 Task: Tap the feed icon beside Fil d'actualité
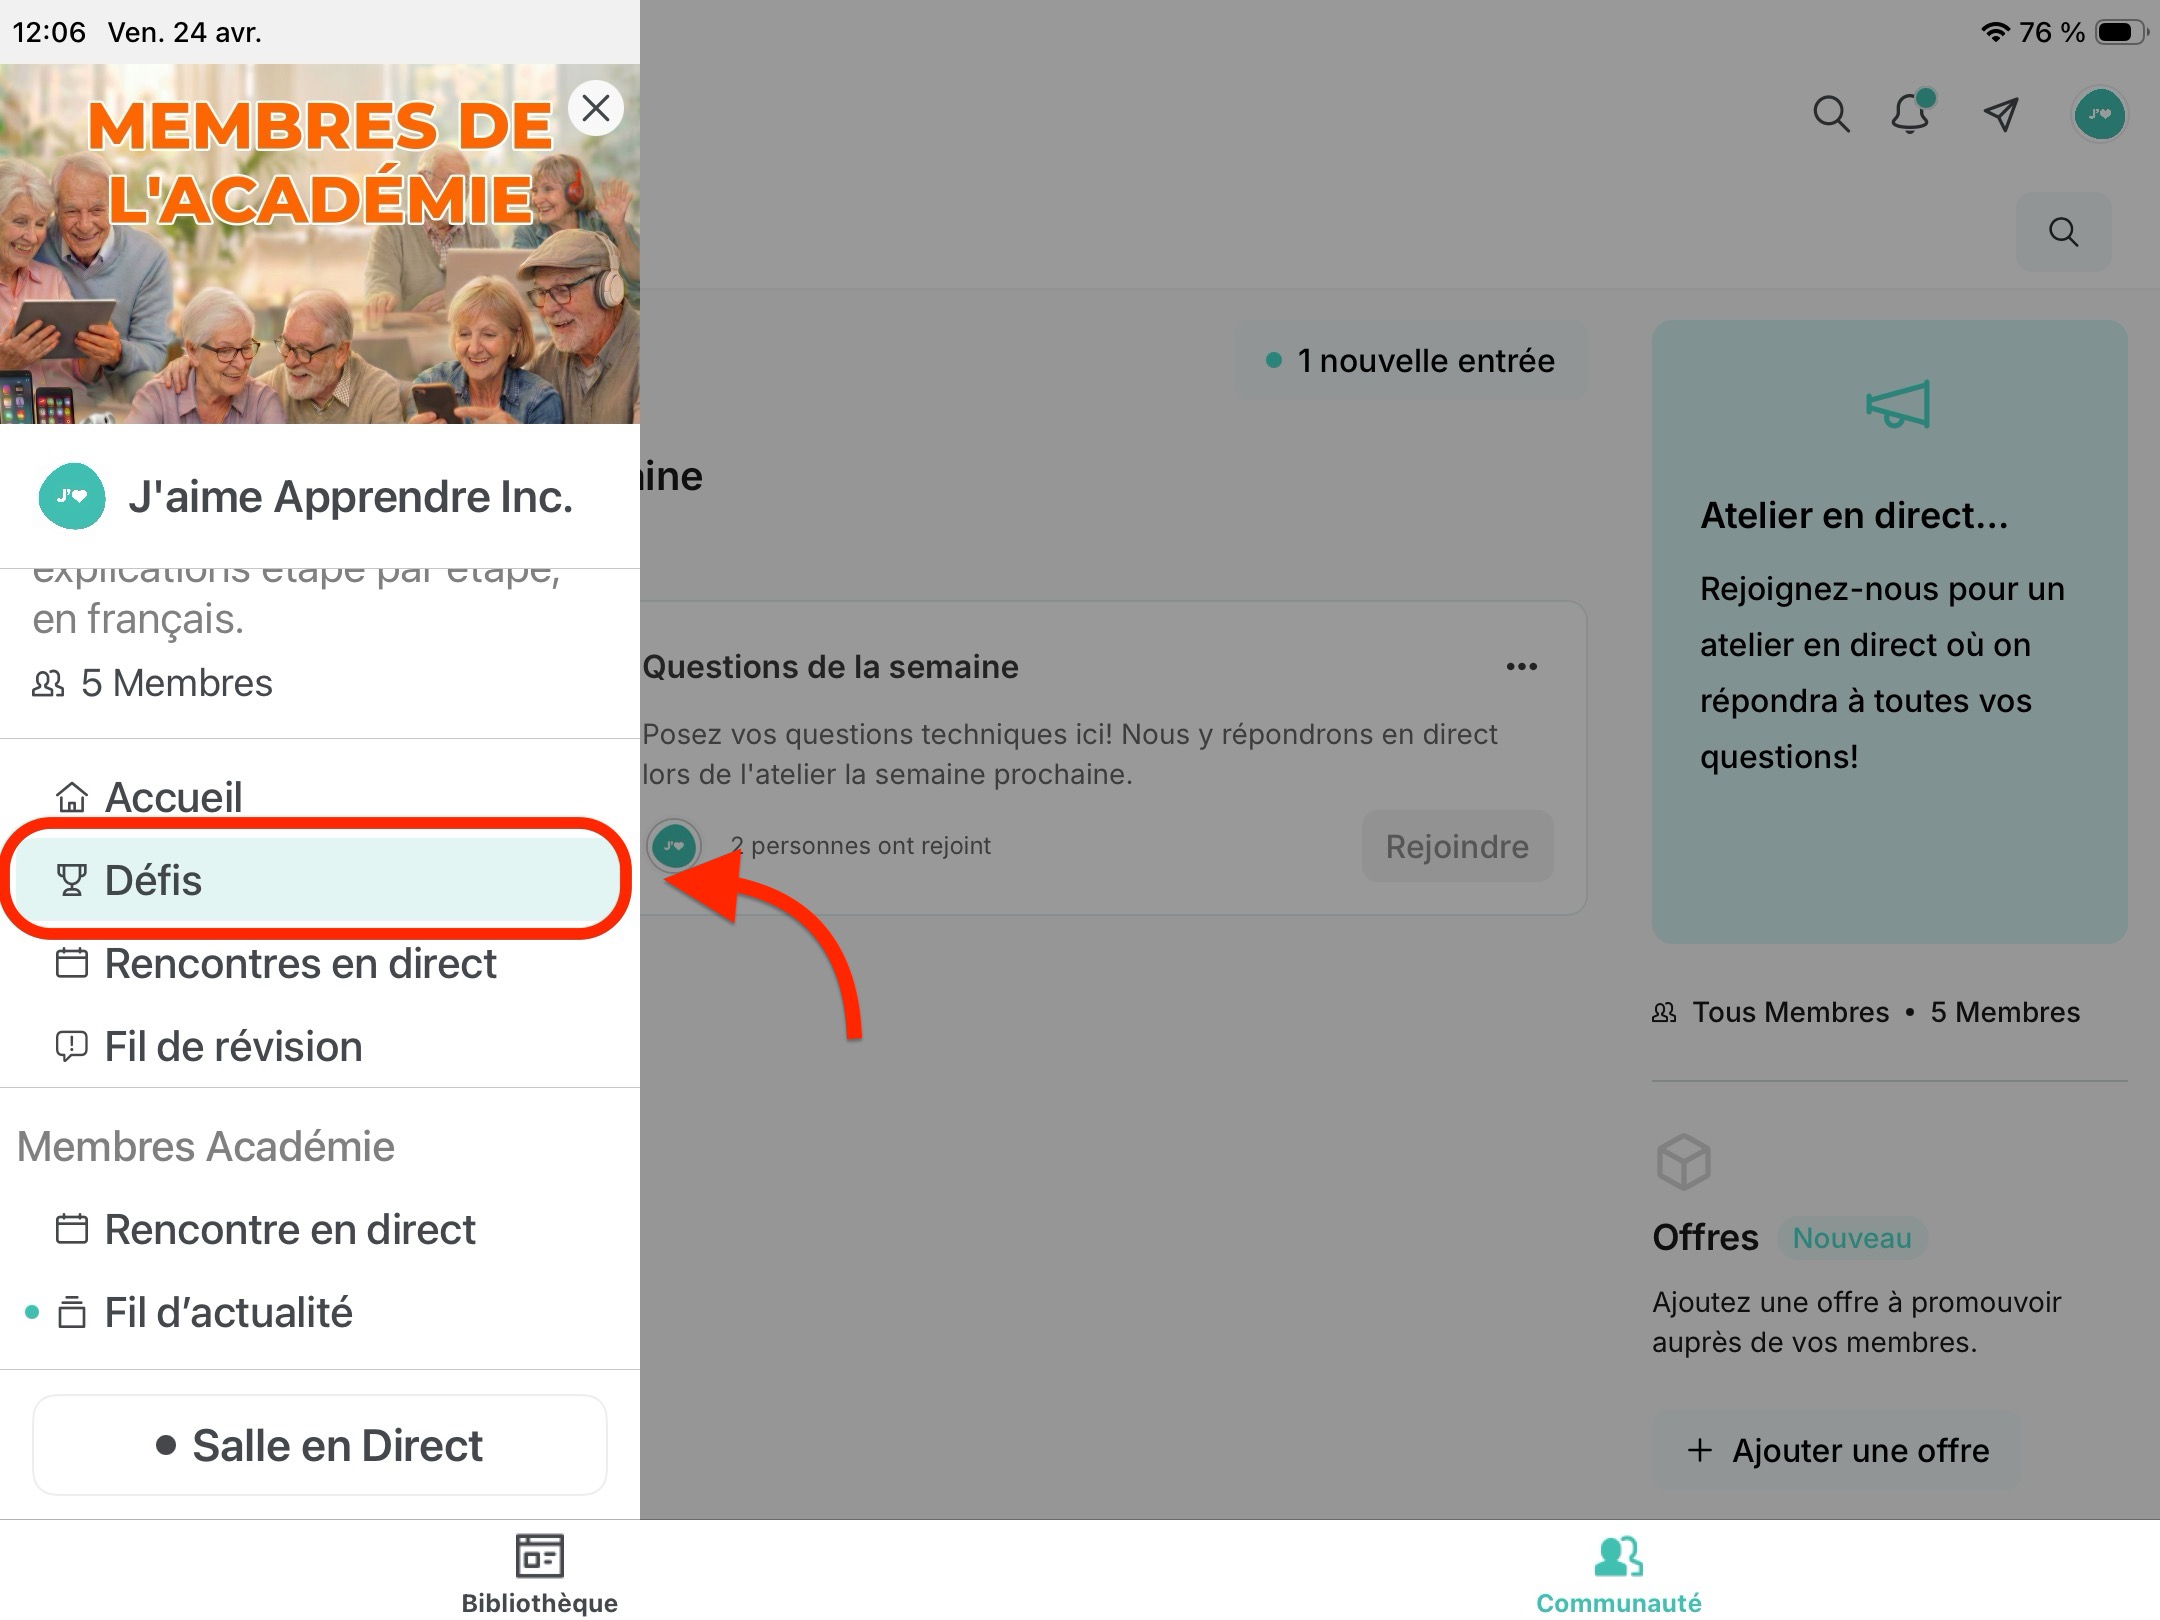[x=71, y=1312]
